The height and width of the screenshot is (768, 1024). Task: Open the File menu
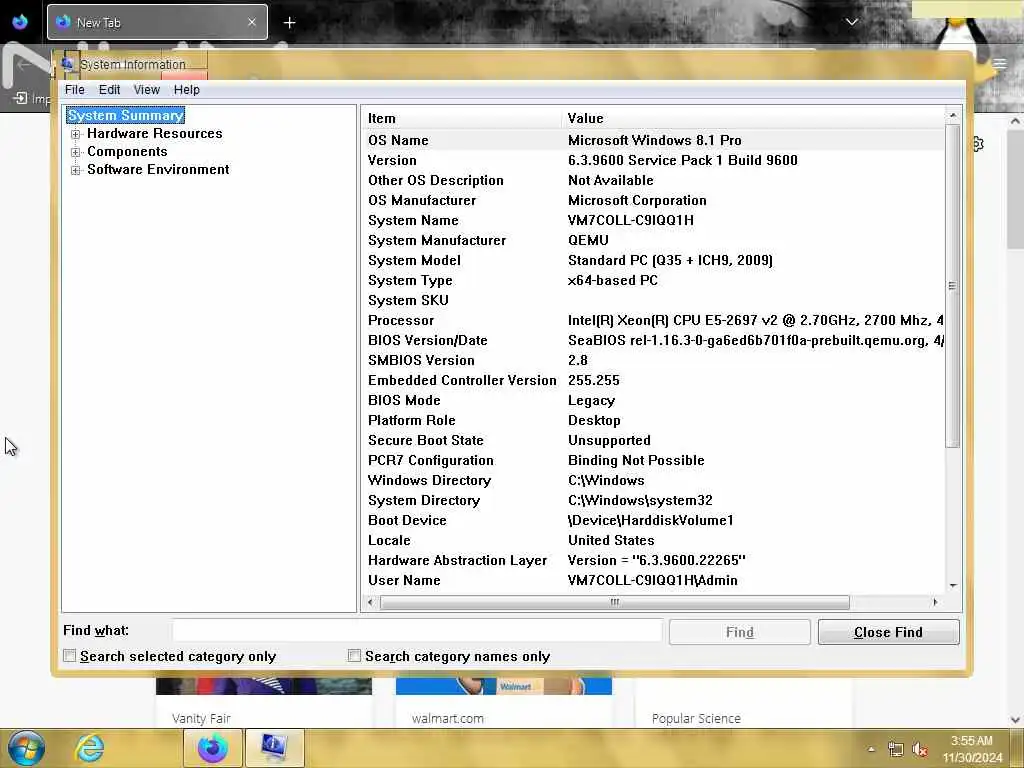[74, 89]
